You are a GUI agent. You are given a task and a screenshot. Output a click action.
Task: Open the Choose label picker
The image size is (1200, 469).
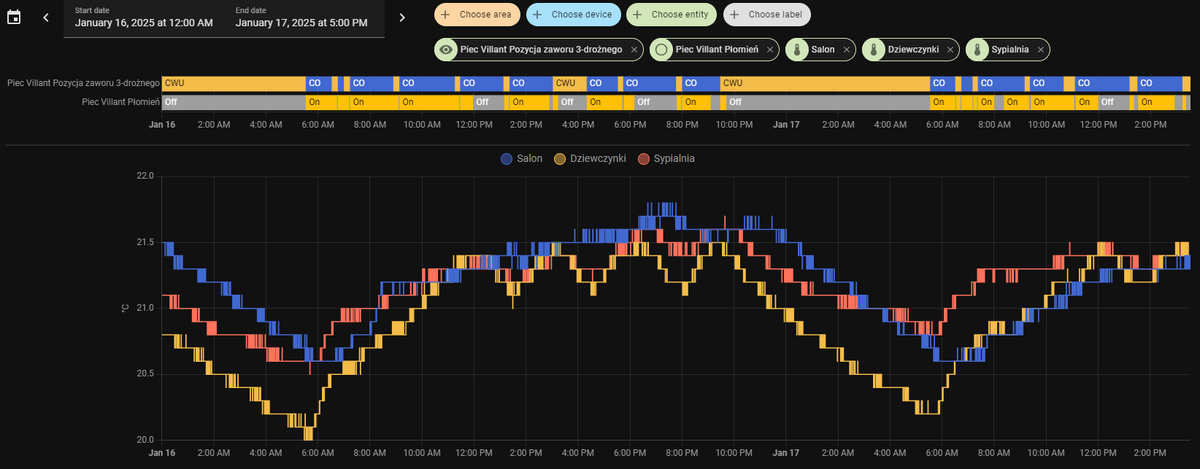(766, 15)
